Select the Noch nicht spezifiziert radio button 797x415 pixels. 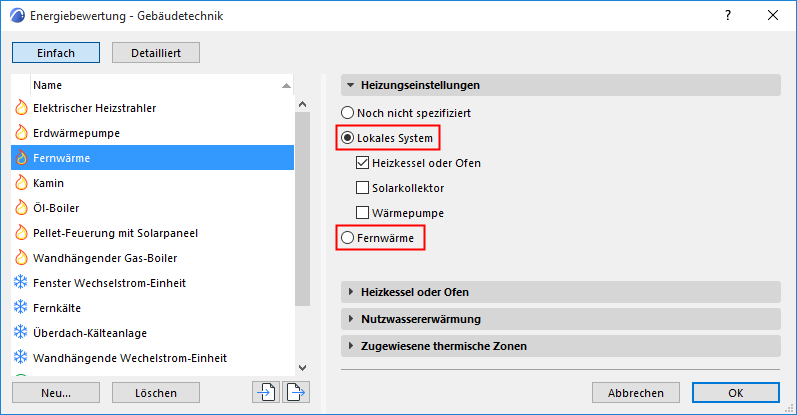tap(348, 113)
